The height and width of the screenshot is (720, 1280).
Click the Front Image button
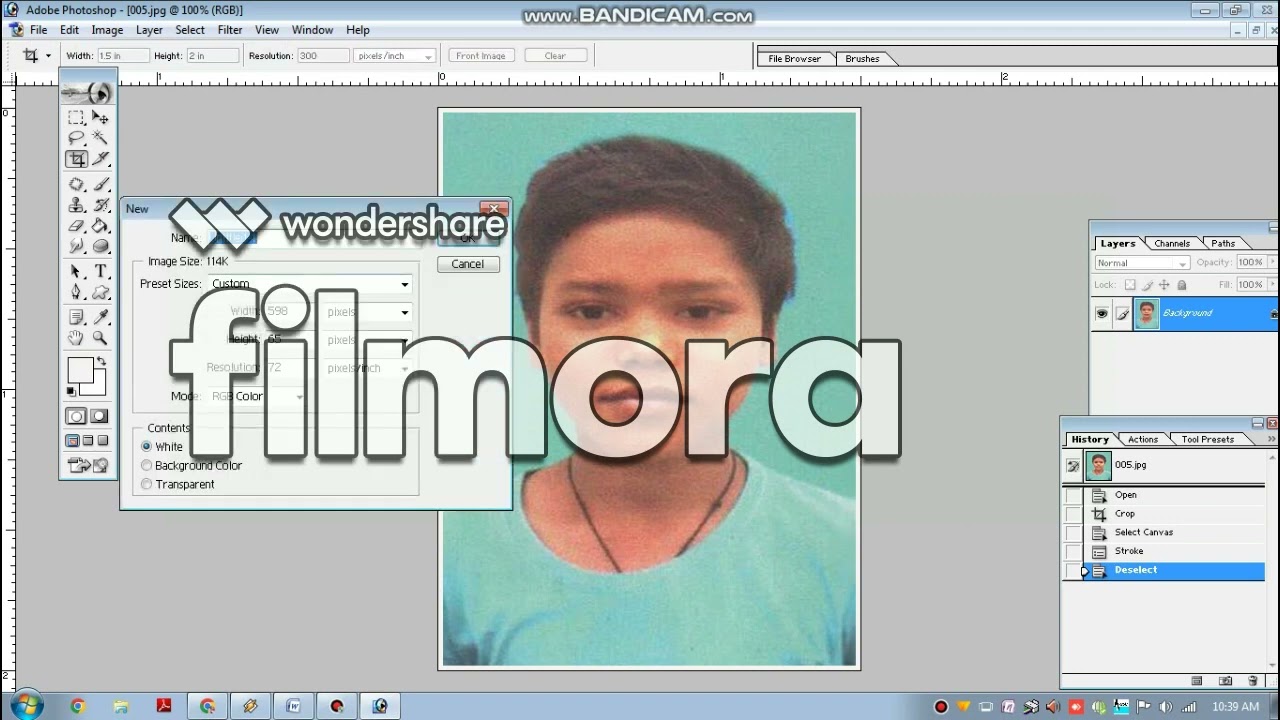[x=481, y=56]
